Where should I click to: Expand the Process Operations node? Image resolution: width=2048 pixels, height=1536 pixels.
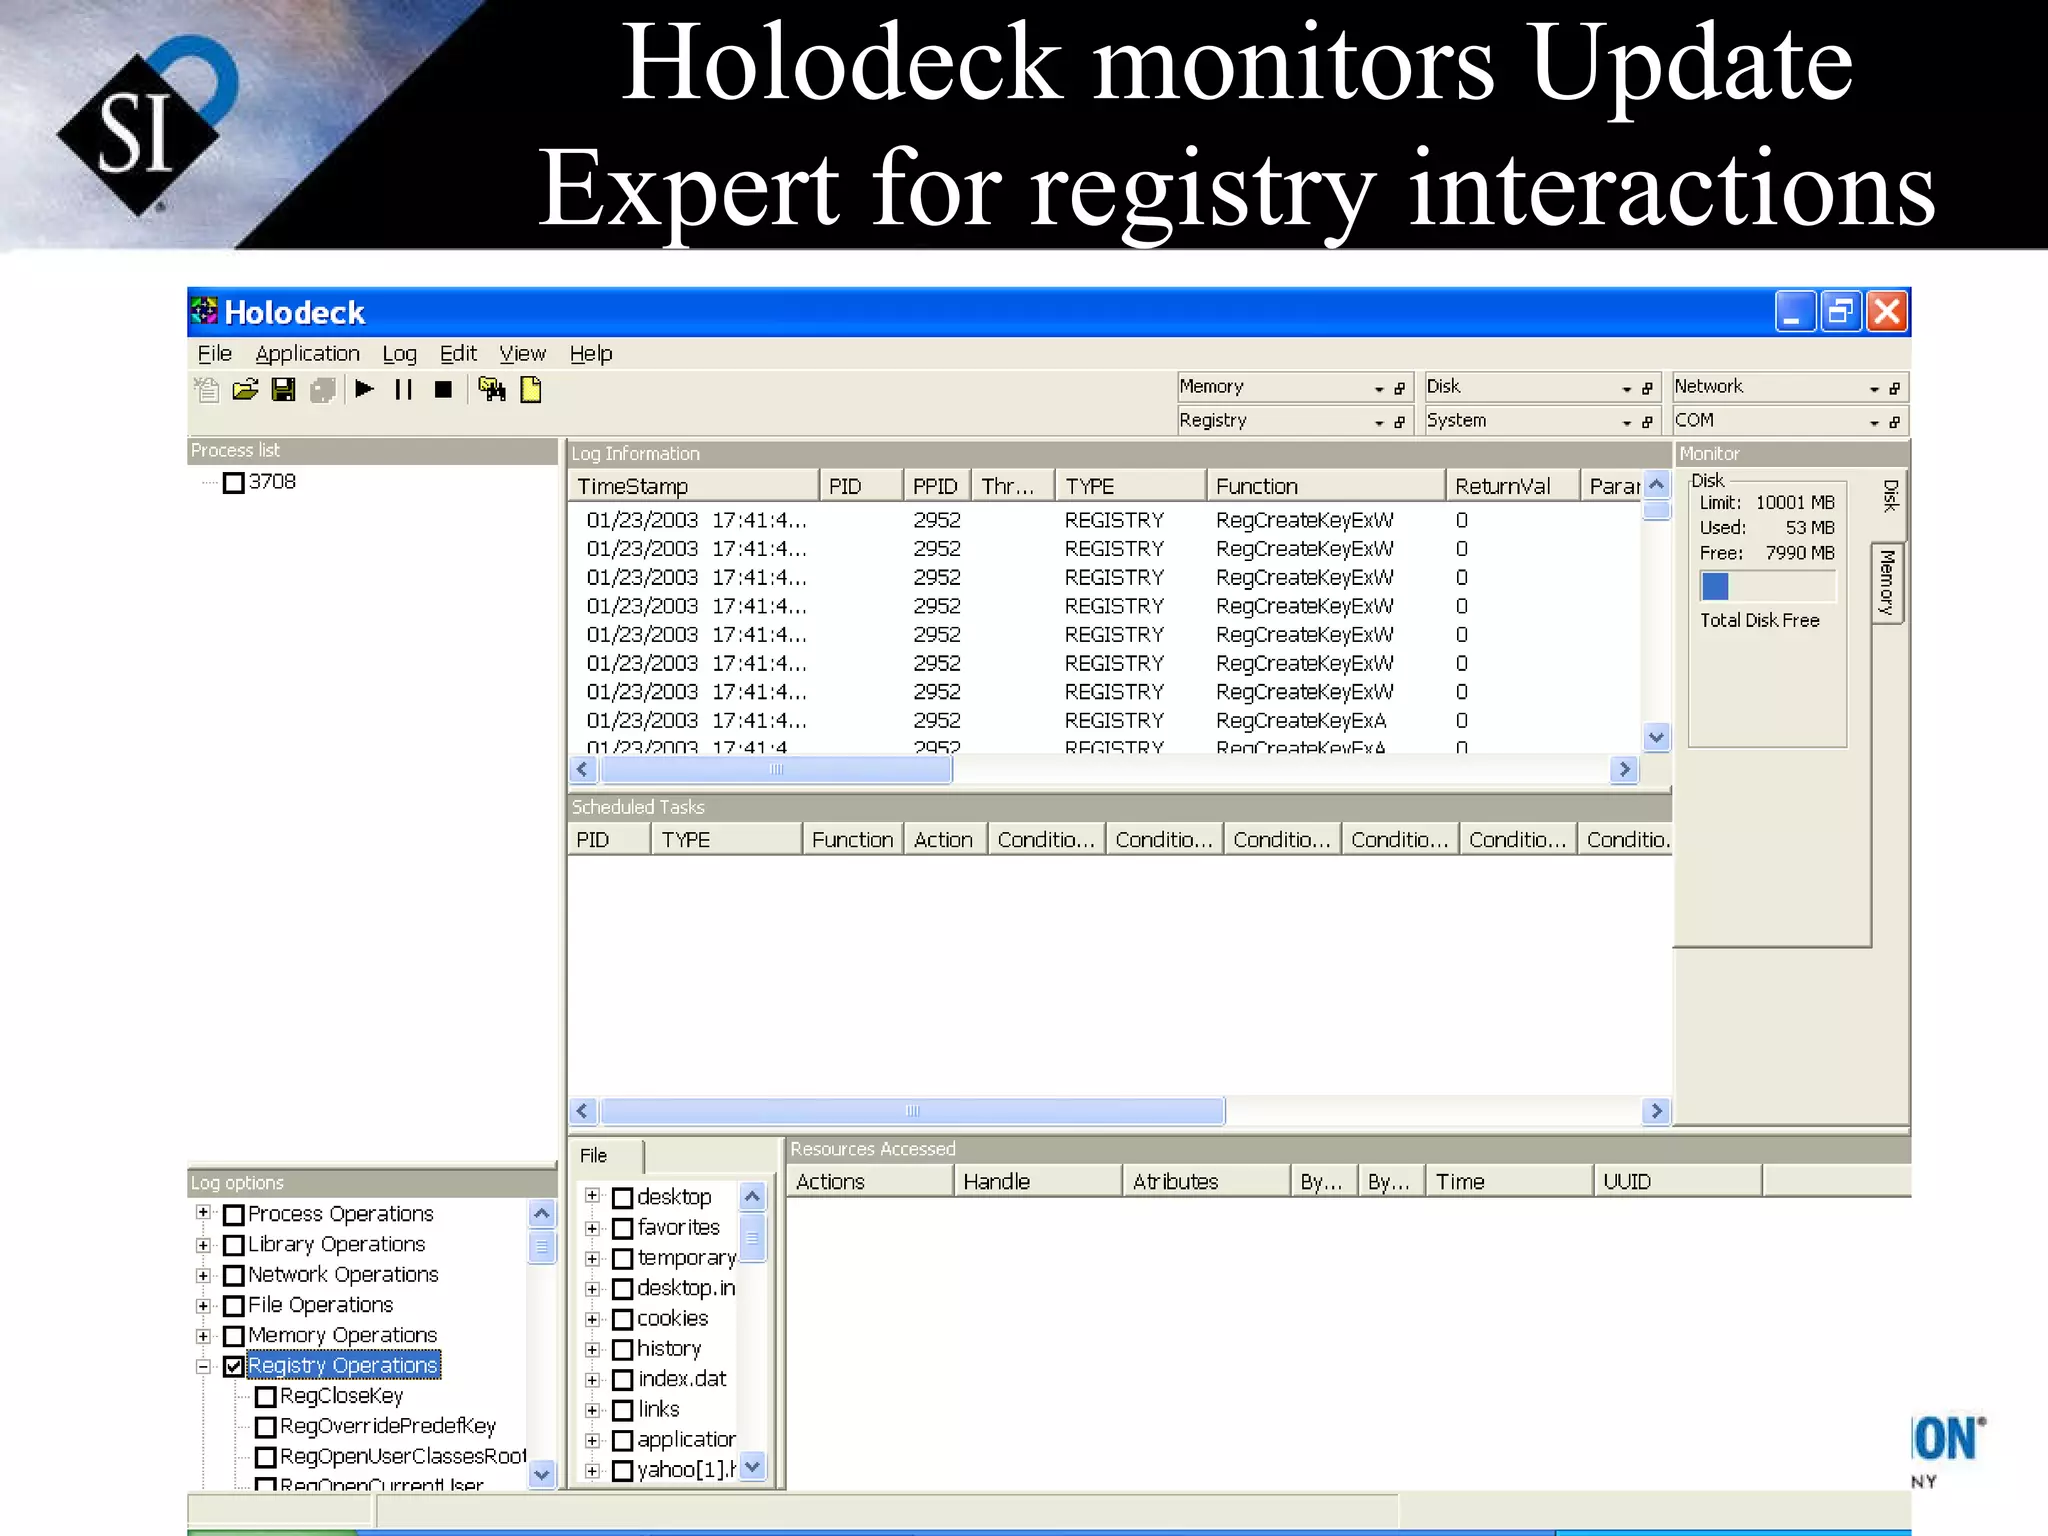point(203,1213)
